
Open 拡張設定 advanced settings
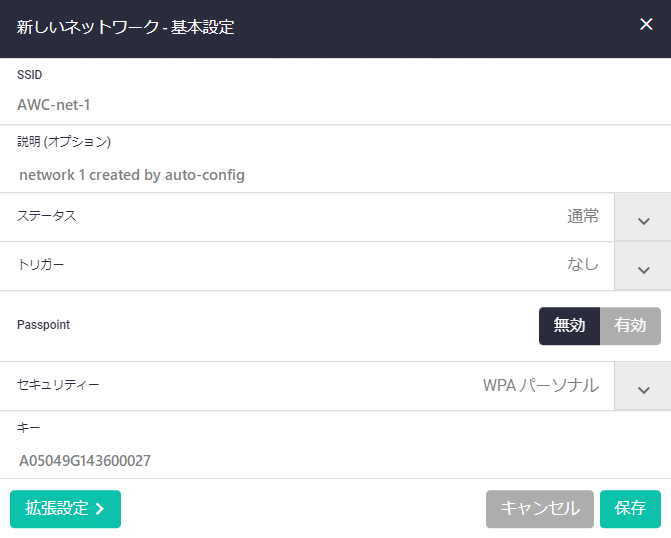point(65,509)
